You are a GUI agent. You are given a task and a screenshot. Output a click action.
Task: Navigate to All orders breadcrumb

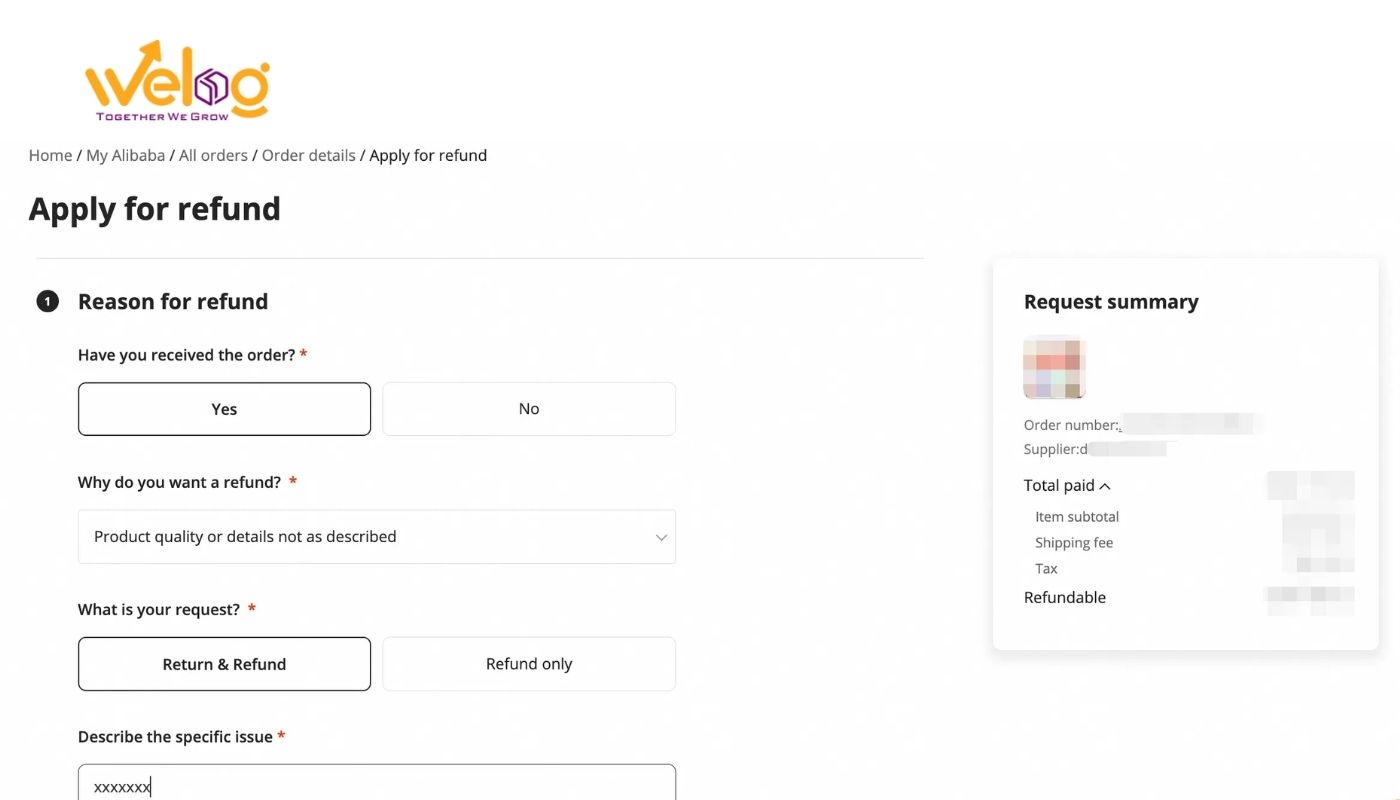click(213, 155)
